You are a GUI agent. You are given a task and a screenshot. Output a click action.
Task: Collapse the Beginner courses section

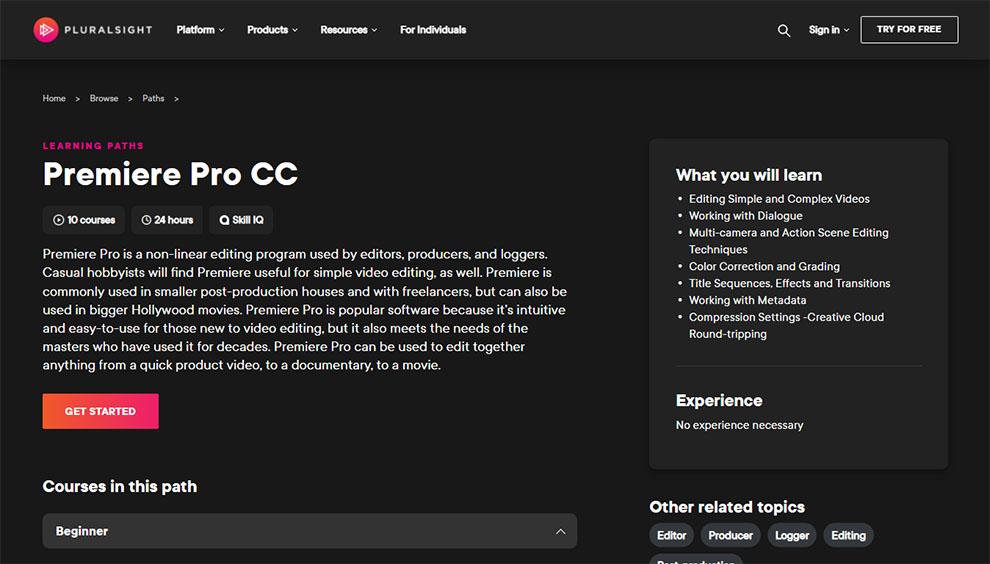[x=560, y=531]
